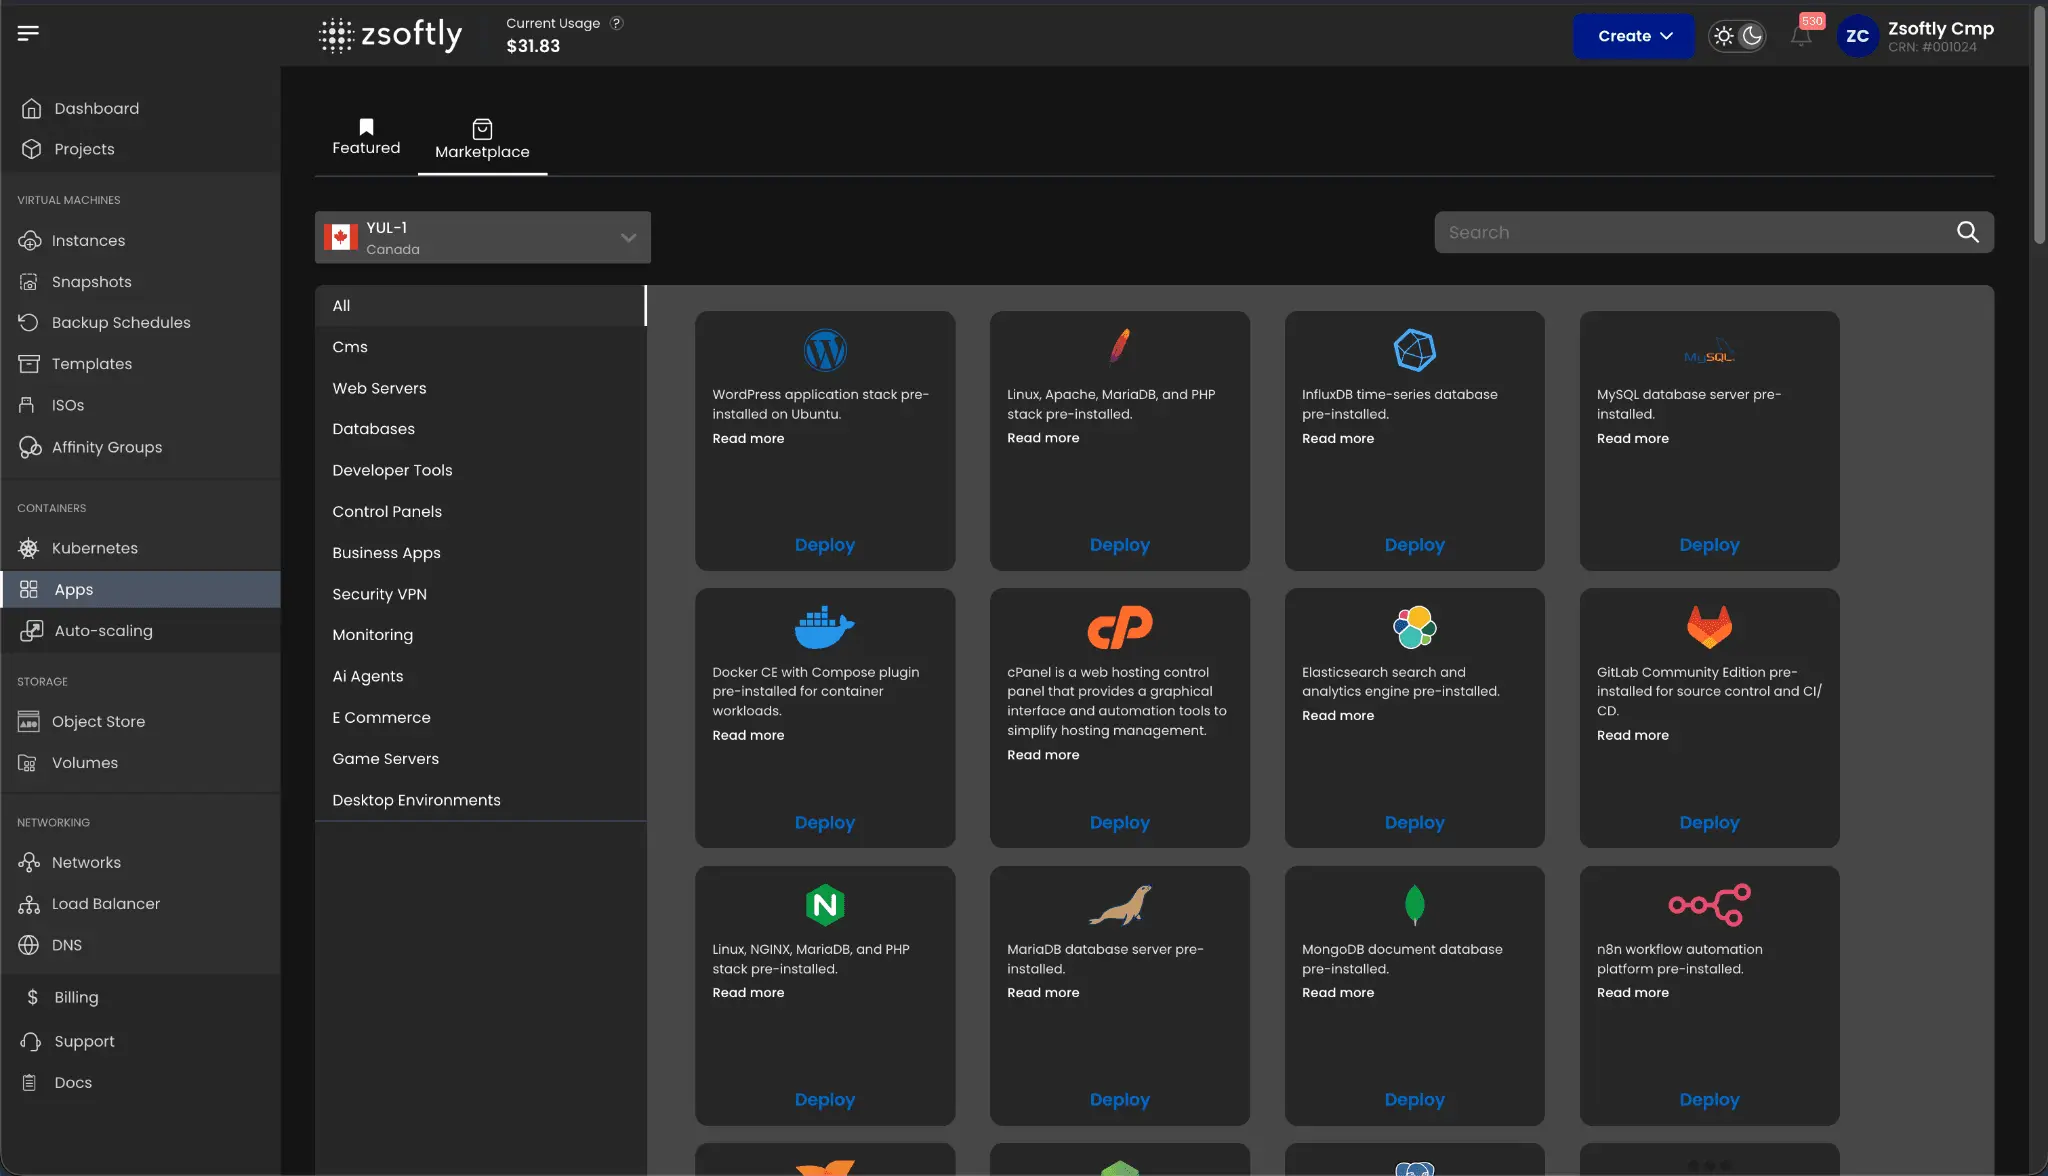Image resolution: width=2048 pixels, height=1176 pixels.
Task: Select the All category
Action: [480, 306]
